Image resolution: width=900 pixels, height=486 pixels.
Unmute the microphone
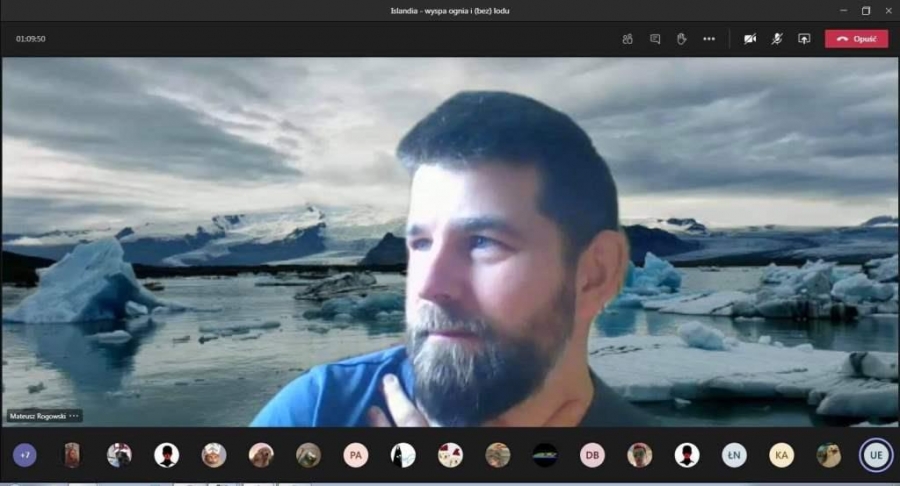click(776, 39)
